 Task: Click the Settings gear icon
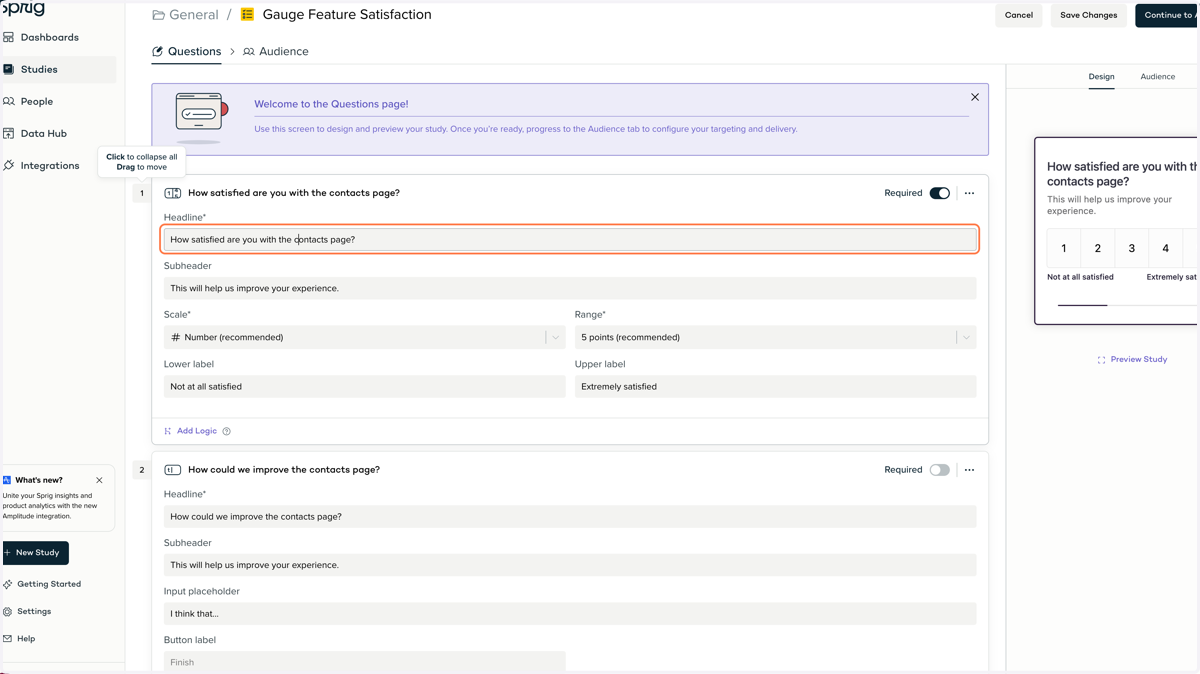8,611
